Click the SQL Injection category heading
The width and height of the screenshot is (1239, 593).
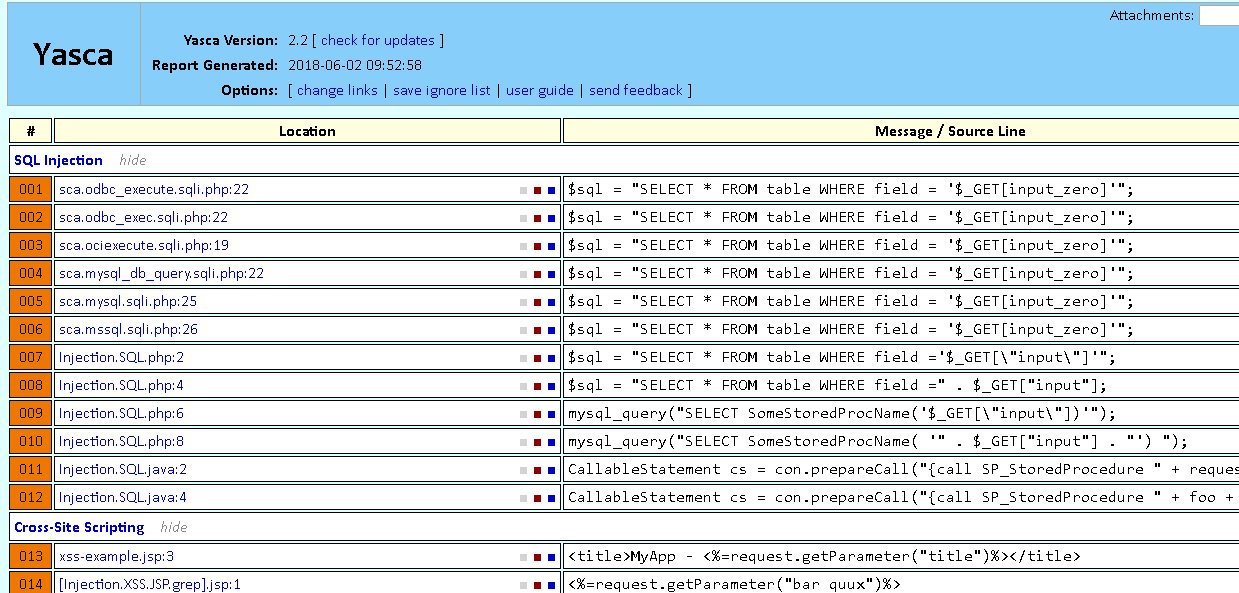click(58, 160)
